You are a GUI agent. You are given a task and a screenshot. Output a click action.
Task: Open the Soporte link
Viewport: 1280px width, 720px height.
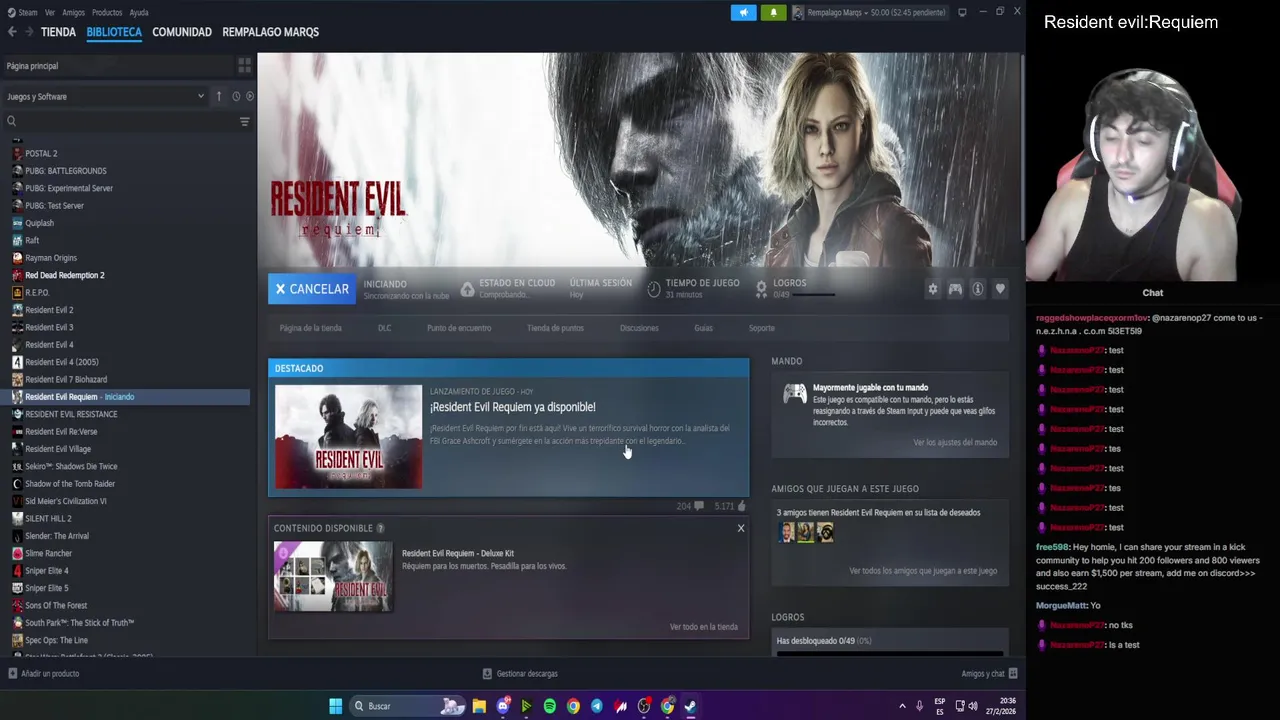click(762, 328)
